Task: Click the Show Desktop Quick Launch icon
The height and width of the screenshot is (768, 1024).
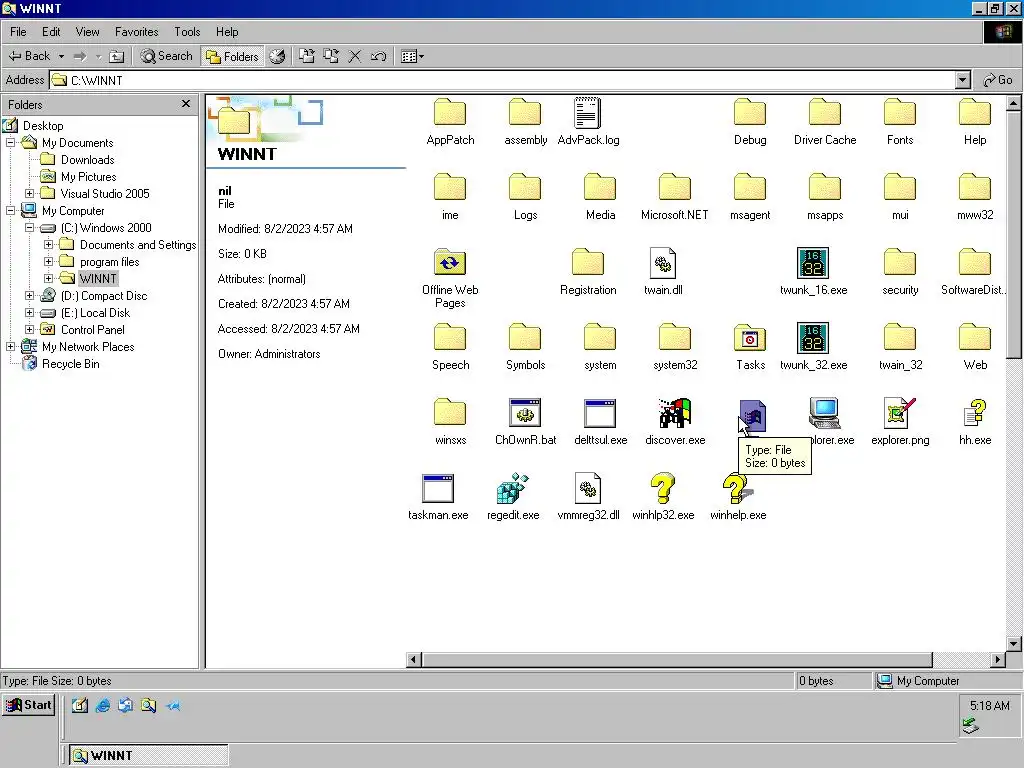Action: pos(80,705)
